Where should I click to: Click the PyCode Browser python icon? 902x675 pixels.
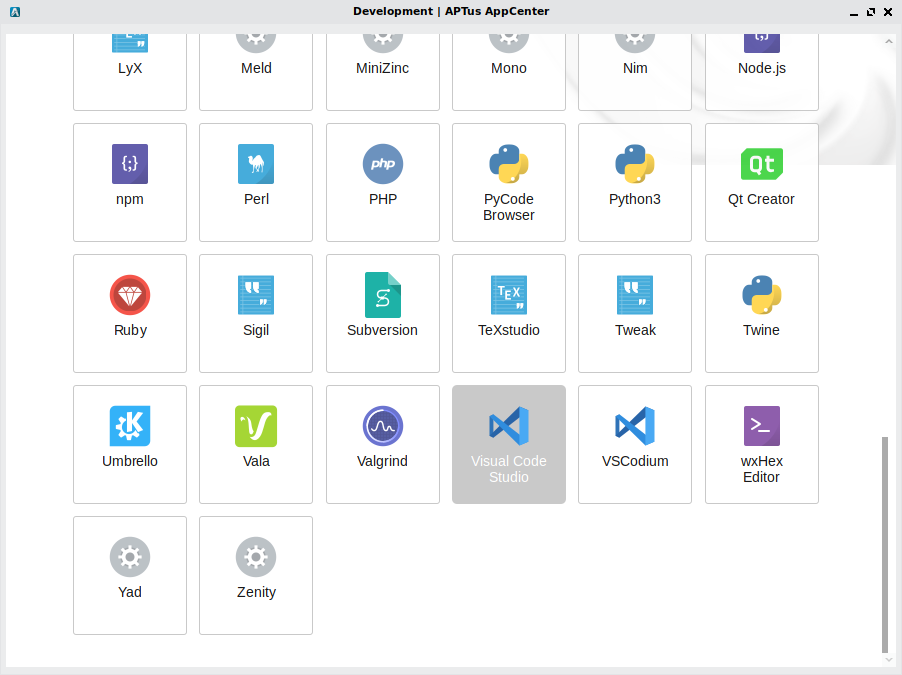pos(509,164)
